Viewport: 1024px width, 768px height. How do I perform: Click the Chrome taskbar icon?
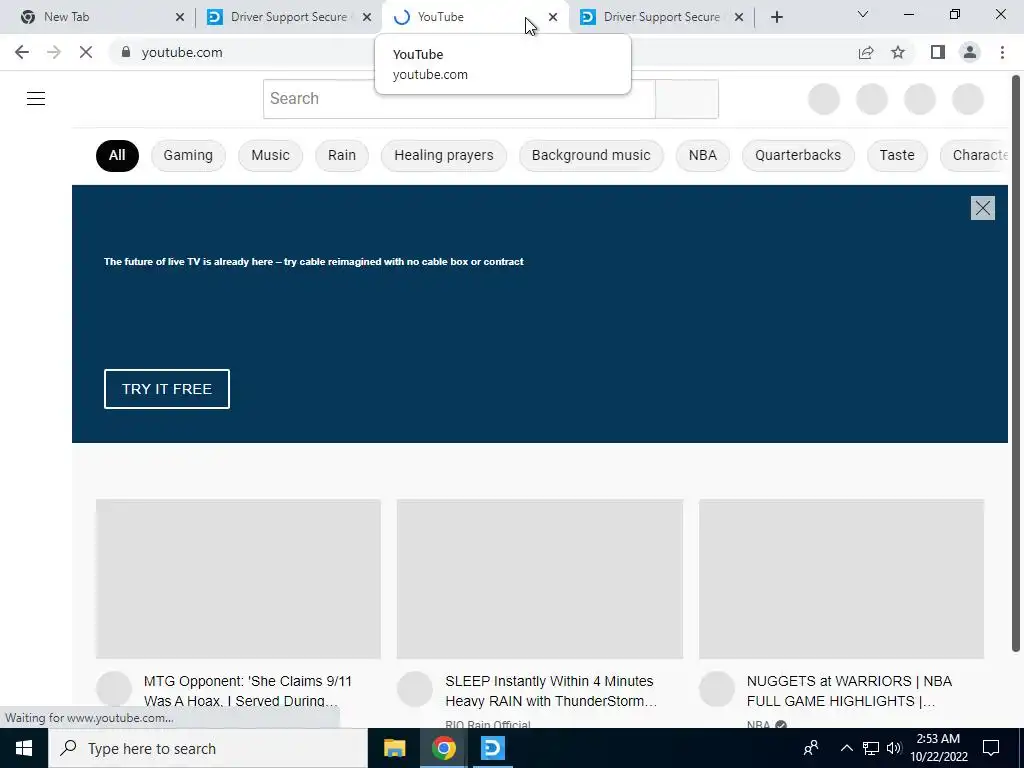pyautogui.click(x=443, y=748)
